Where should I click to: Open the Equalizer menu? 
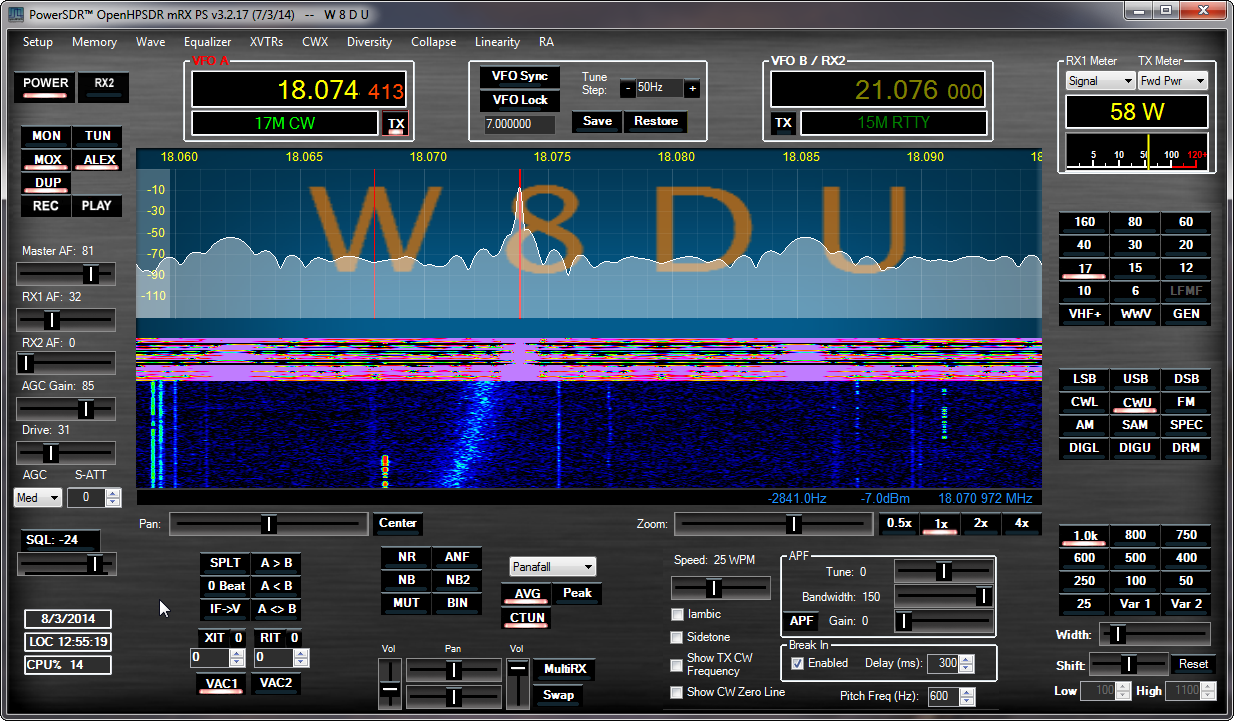pyautogui.click(x=207, y=42)
